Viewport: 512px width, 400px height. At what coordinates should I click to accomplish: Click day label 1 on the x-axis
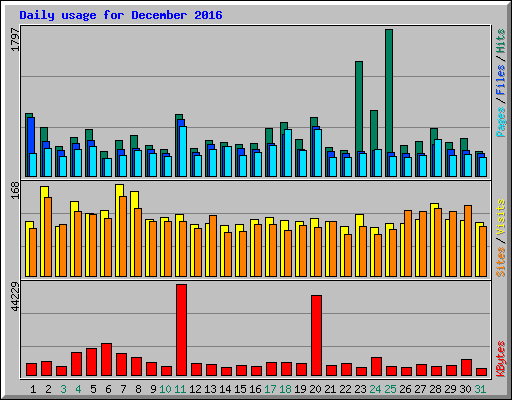33,389
